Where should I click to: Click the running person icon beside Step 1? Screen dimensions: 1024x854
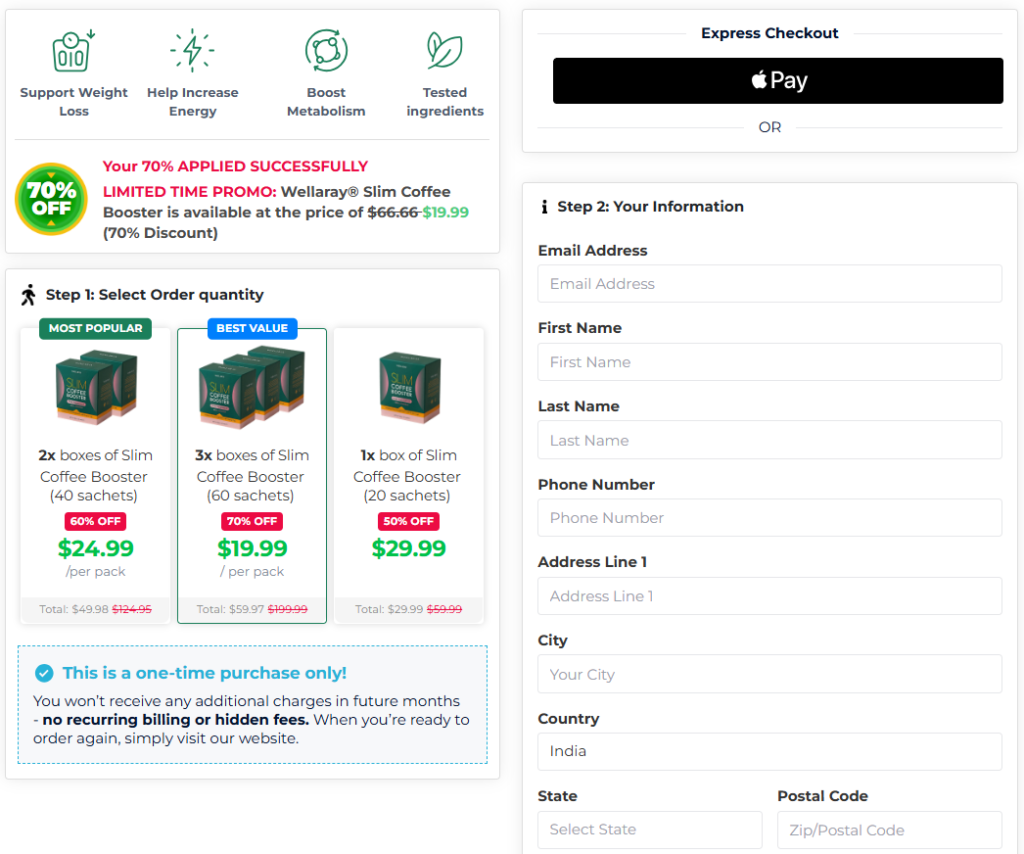pyautogui.click(x=28, y=295)
